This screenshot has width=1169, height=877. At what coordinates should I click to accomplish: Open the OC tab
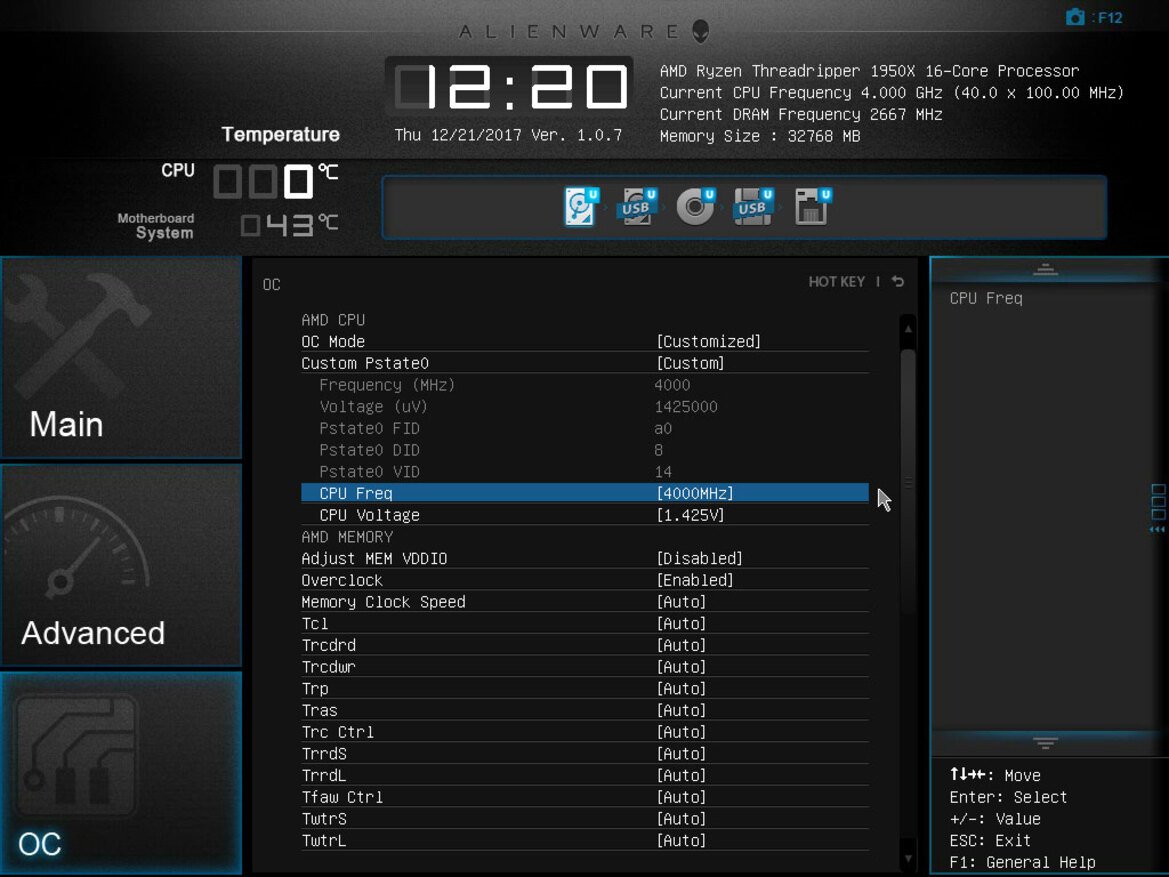click(x=121, y=773)
